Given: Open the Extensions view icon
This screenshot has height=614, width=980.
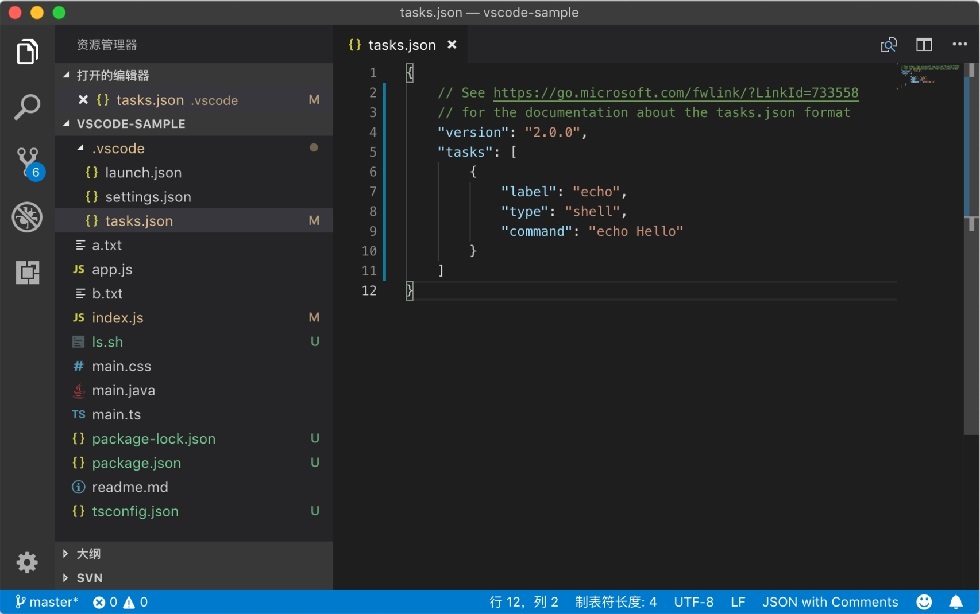Looking at the screenshot, I should (28, 272).
